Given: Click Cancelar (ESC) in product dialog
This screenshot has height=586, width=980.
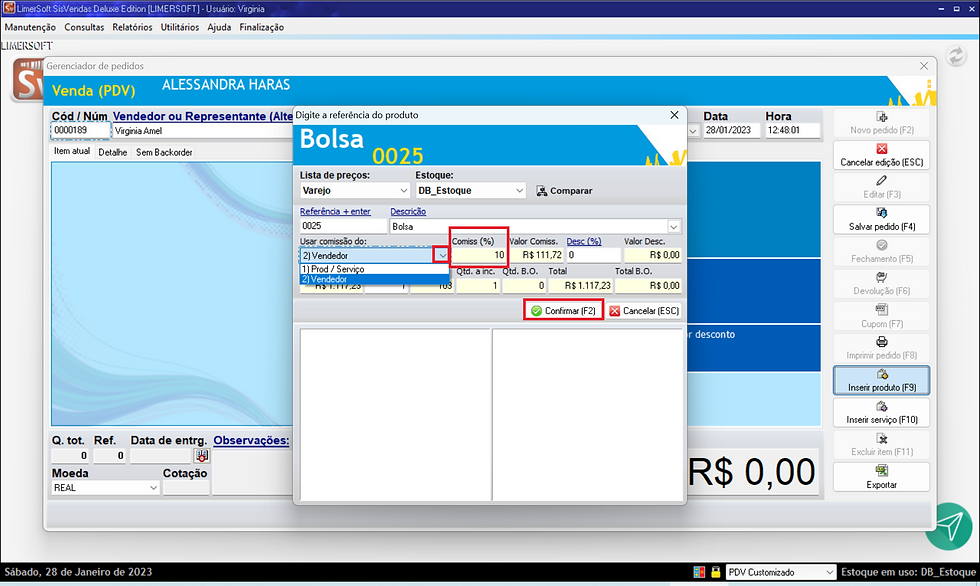Looking at the screenshot, I should [644, 310].
